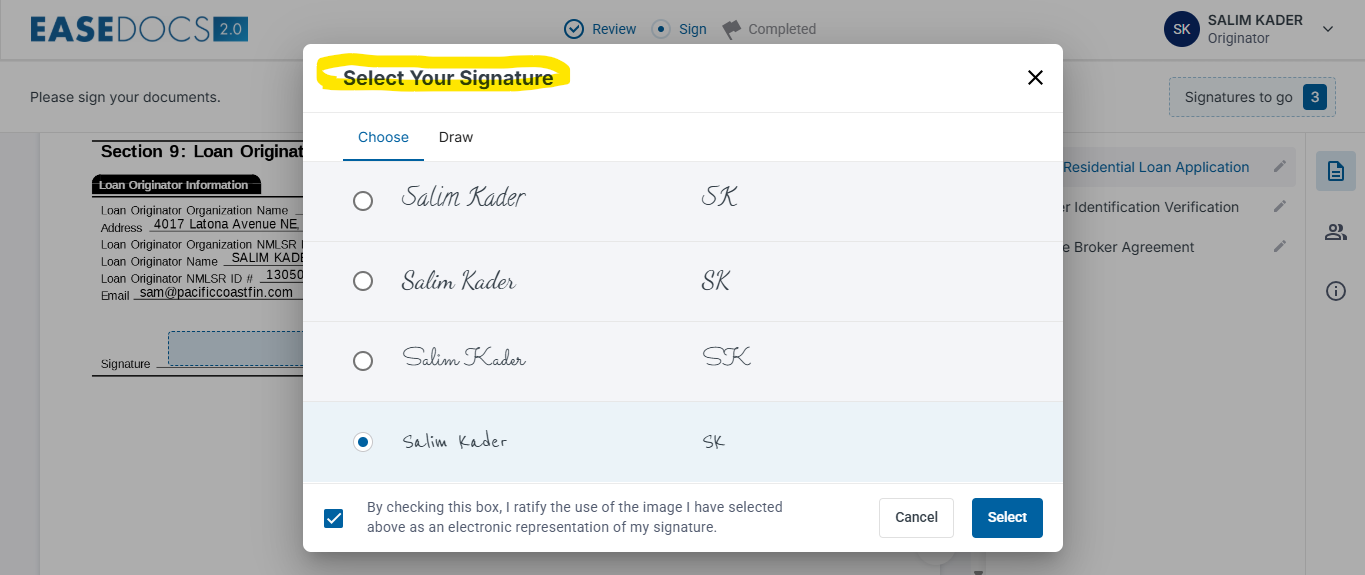This screenshot has width=1365, height=575.
Task: Uncheck the signature ratification checkbox
Action: [x=334, y=518]
